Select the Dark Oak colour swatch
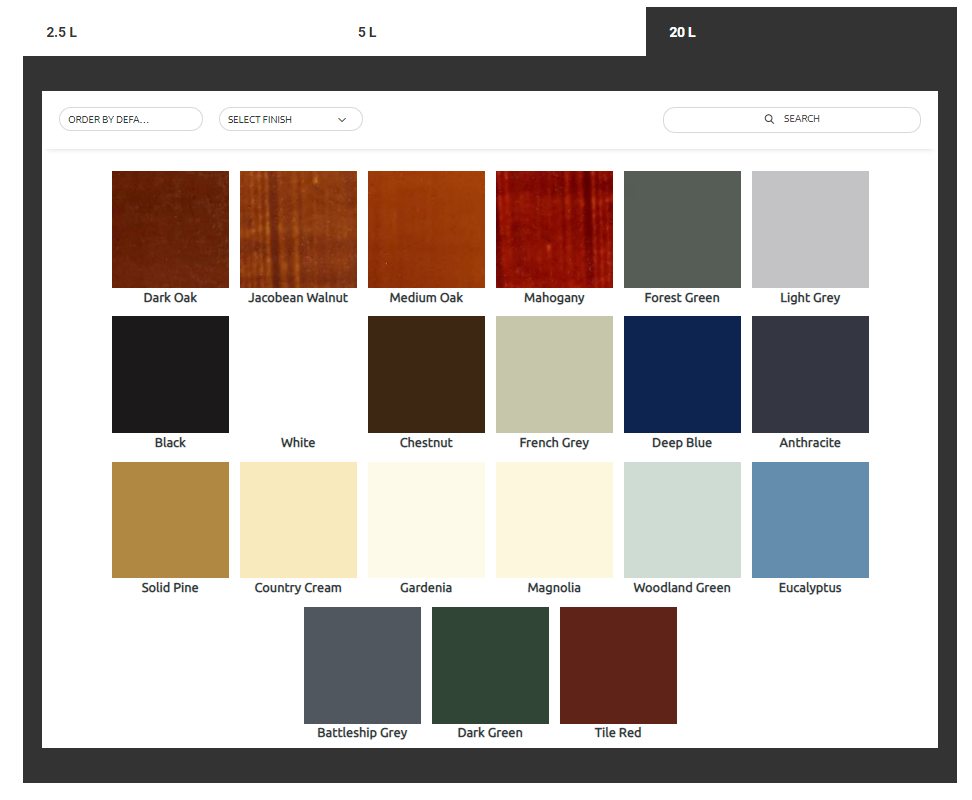Screen dimensions: 972x800 tap(170, 229)
